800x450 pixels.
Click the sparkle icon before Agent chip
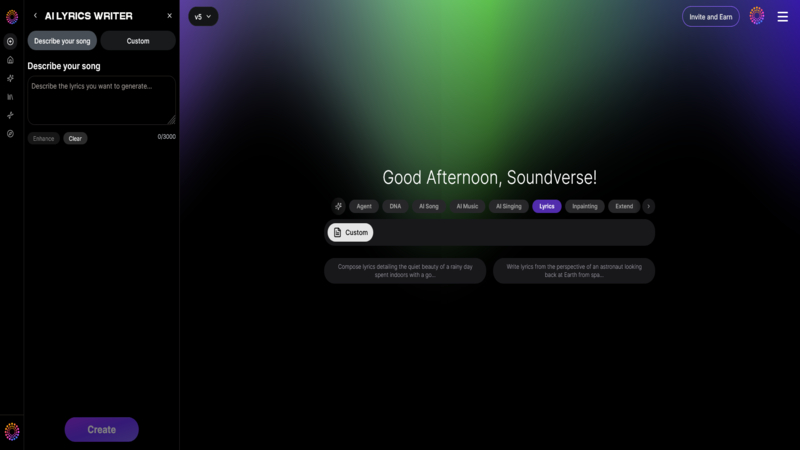pos(338,206)
